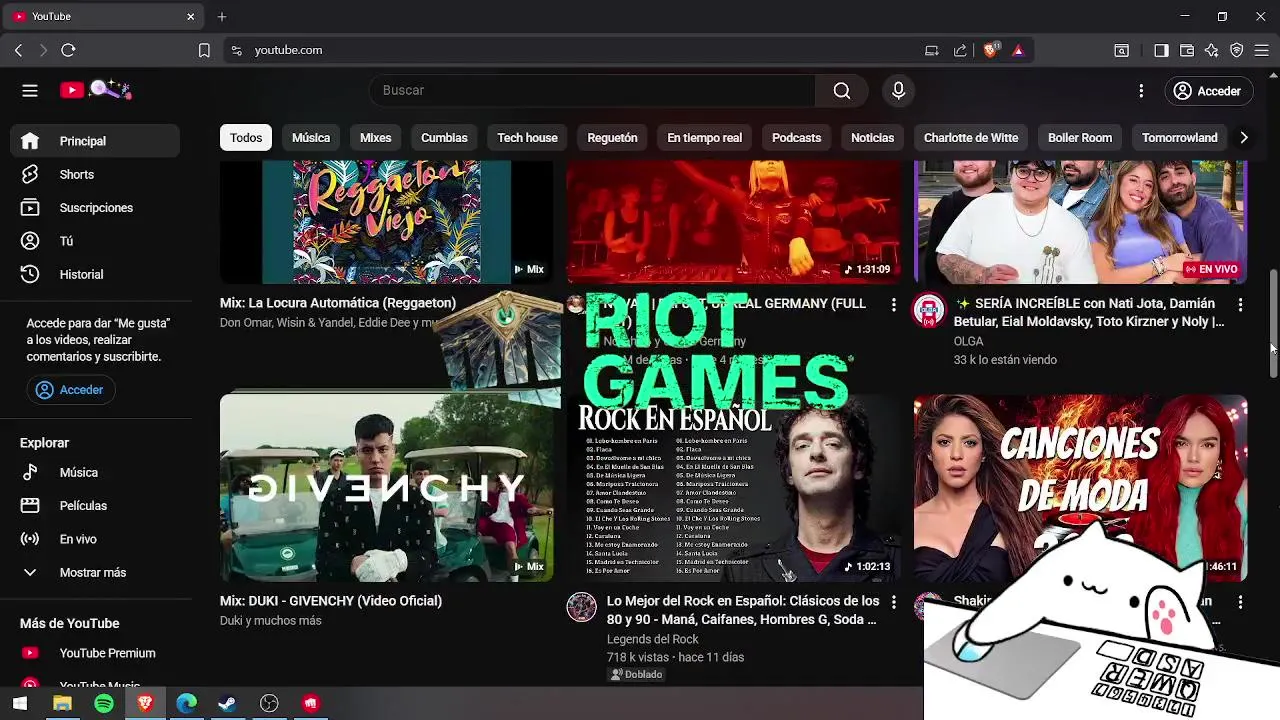Click the Acceder button in the header
This screenshot has height=720, width=1280.
[x=1207, y=91]
